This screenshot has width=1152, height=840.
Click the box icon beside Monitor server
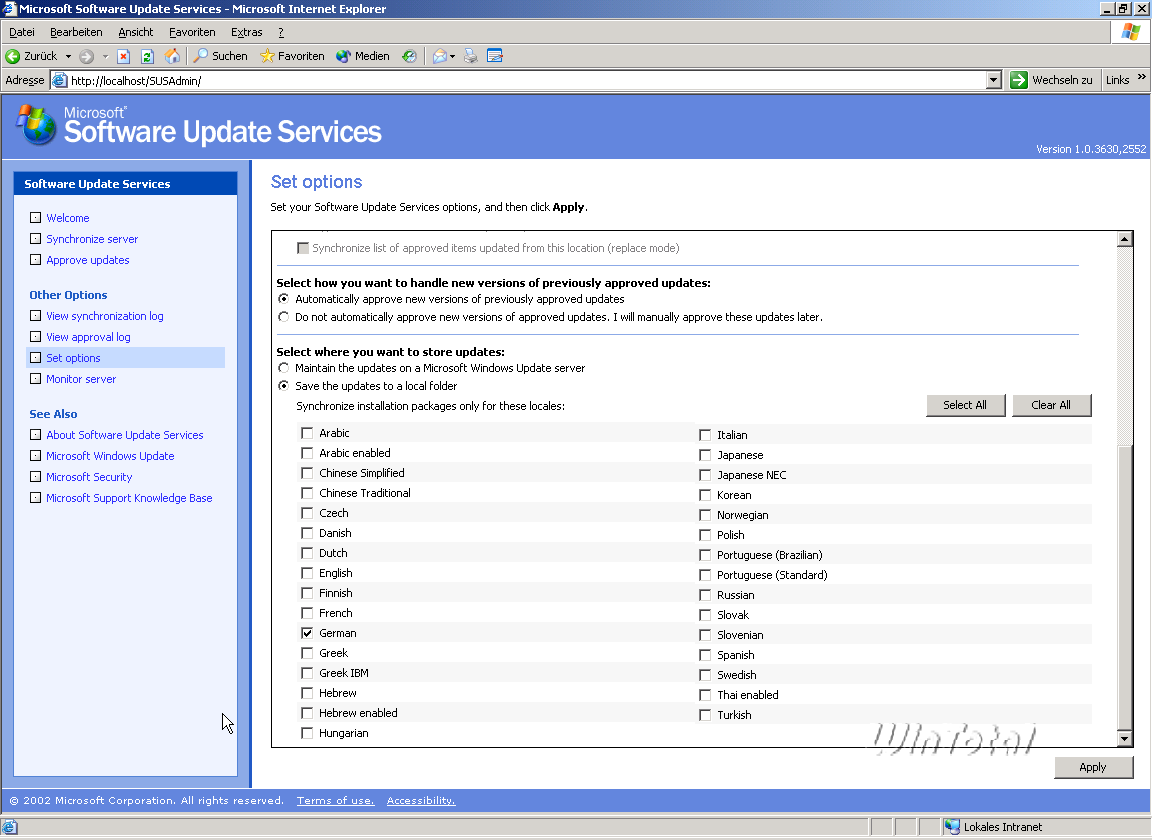(35, 378)
